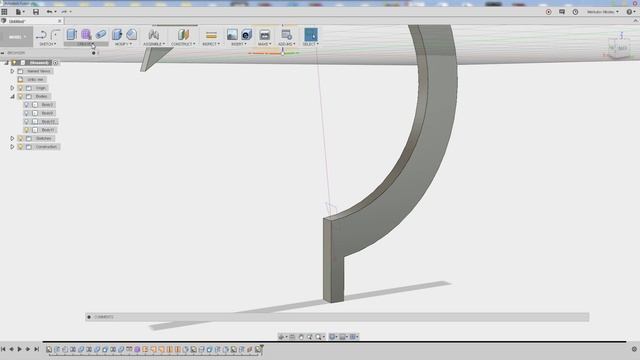Screen dimensions: 640x360
Task: Show Body10 using its light bulb
Action: pos(27,121)
